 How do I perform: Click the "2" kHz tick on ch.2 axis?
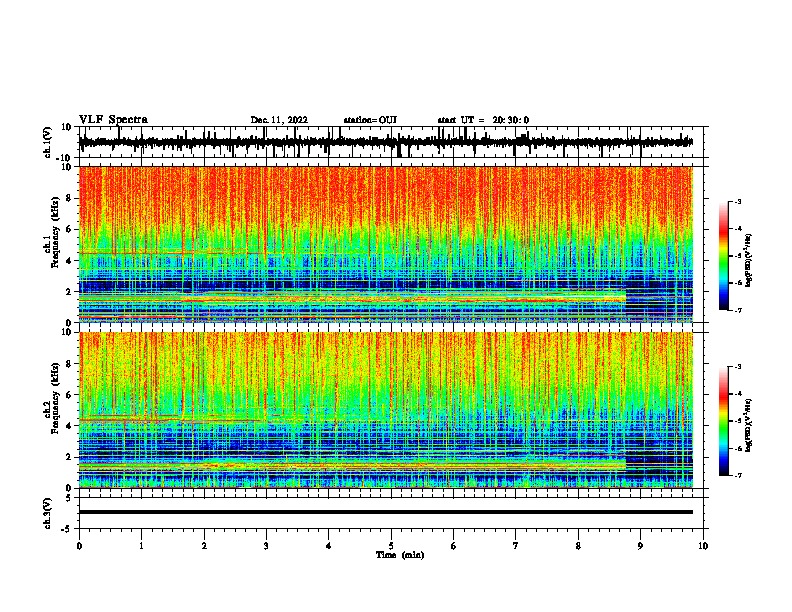[x=69, y=457]
